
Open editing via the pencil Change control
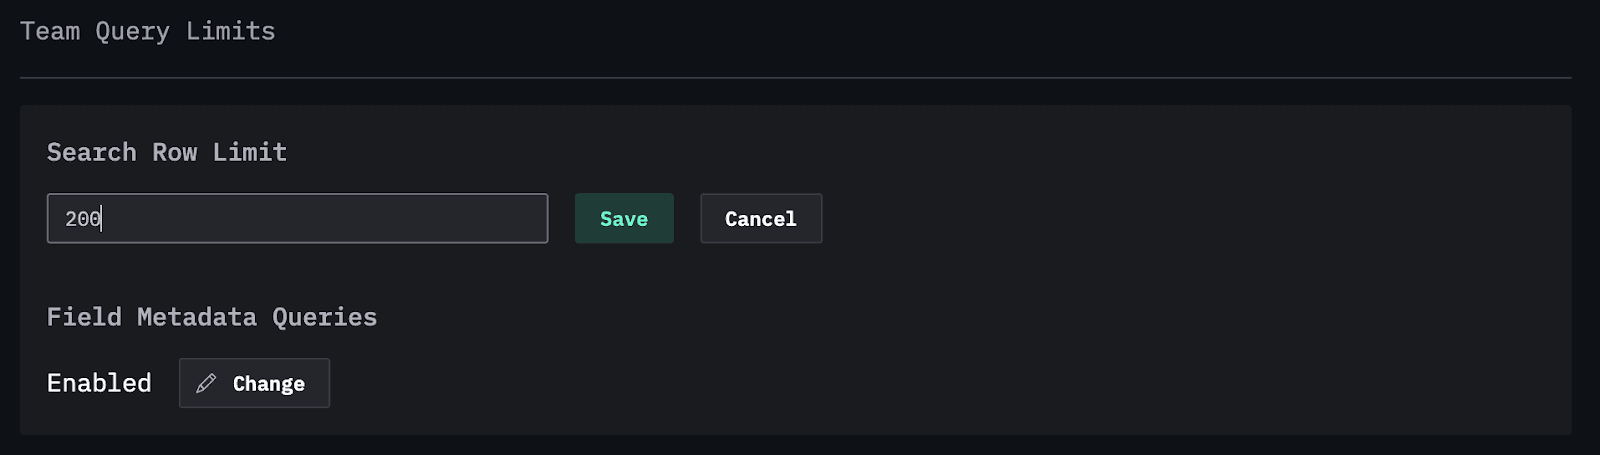(255, 384)
